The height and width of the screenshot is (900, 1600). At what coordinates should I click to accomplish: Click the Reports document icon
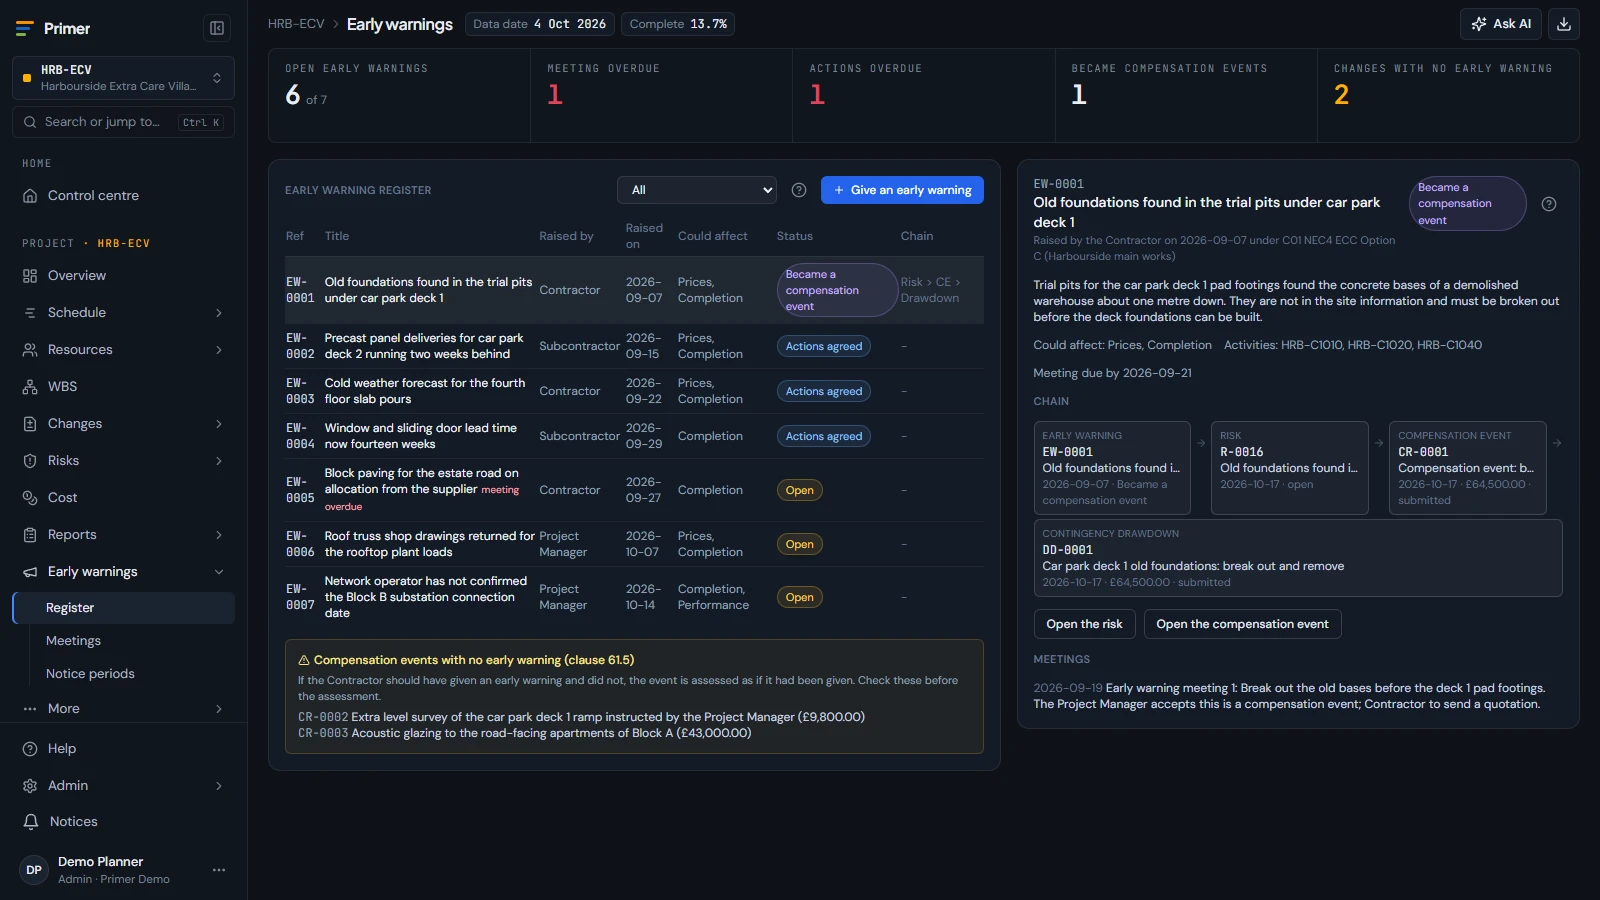[30, 535]
